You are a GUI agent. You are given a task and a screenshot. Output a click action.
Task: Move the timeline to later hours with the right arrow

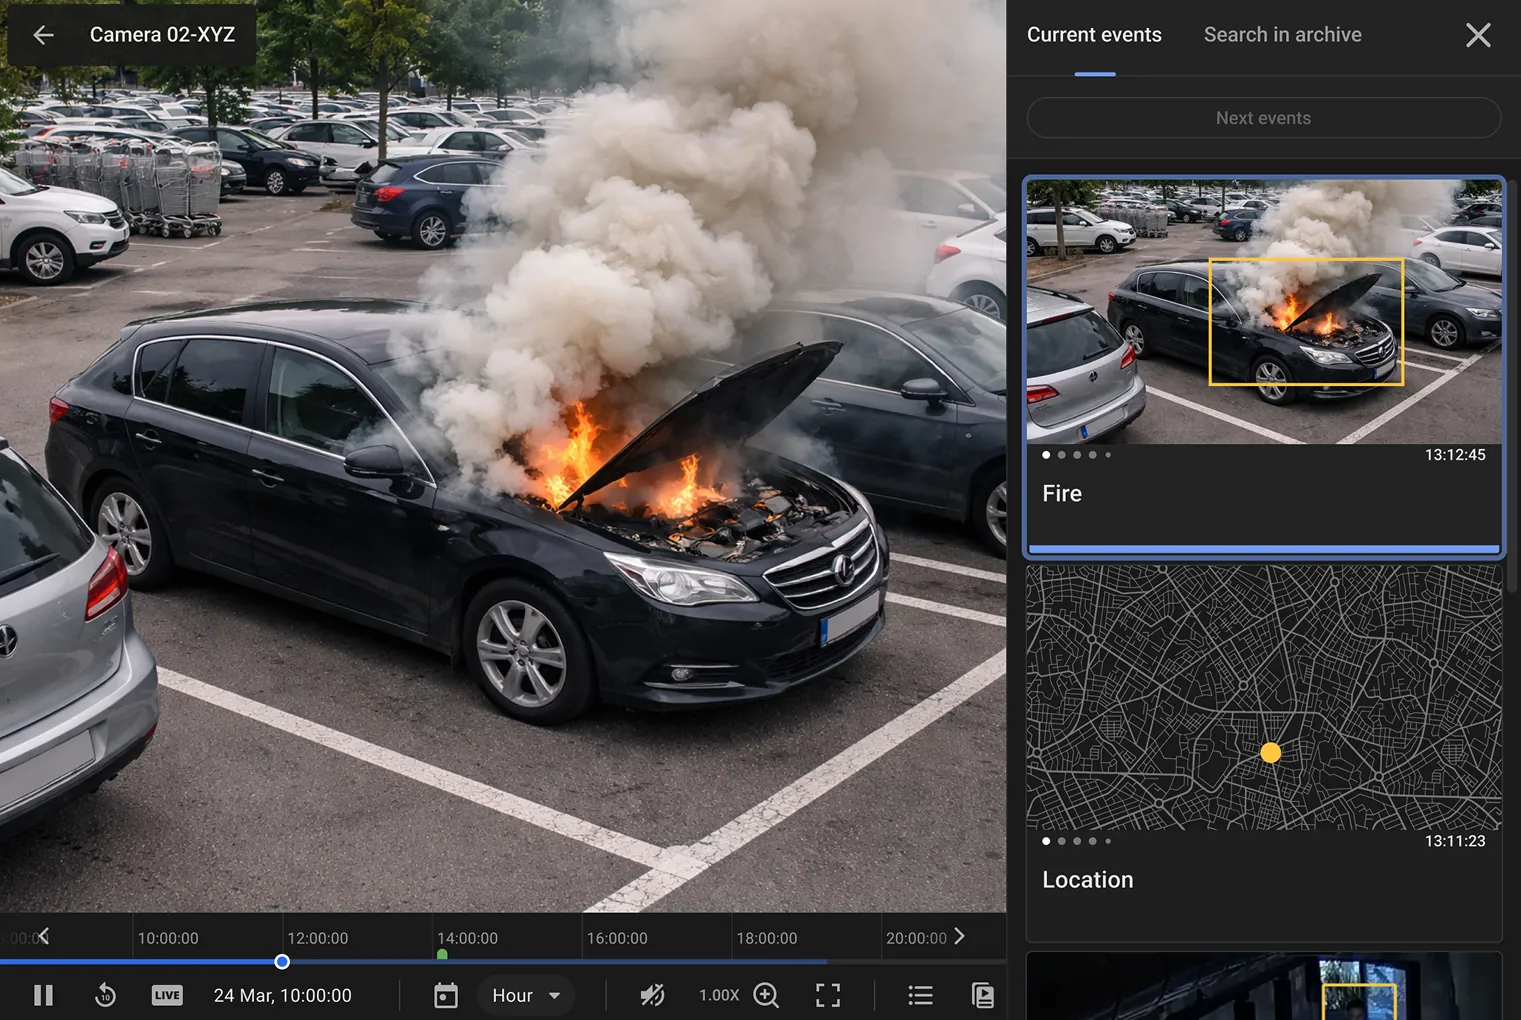[x=959, y=936]
